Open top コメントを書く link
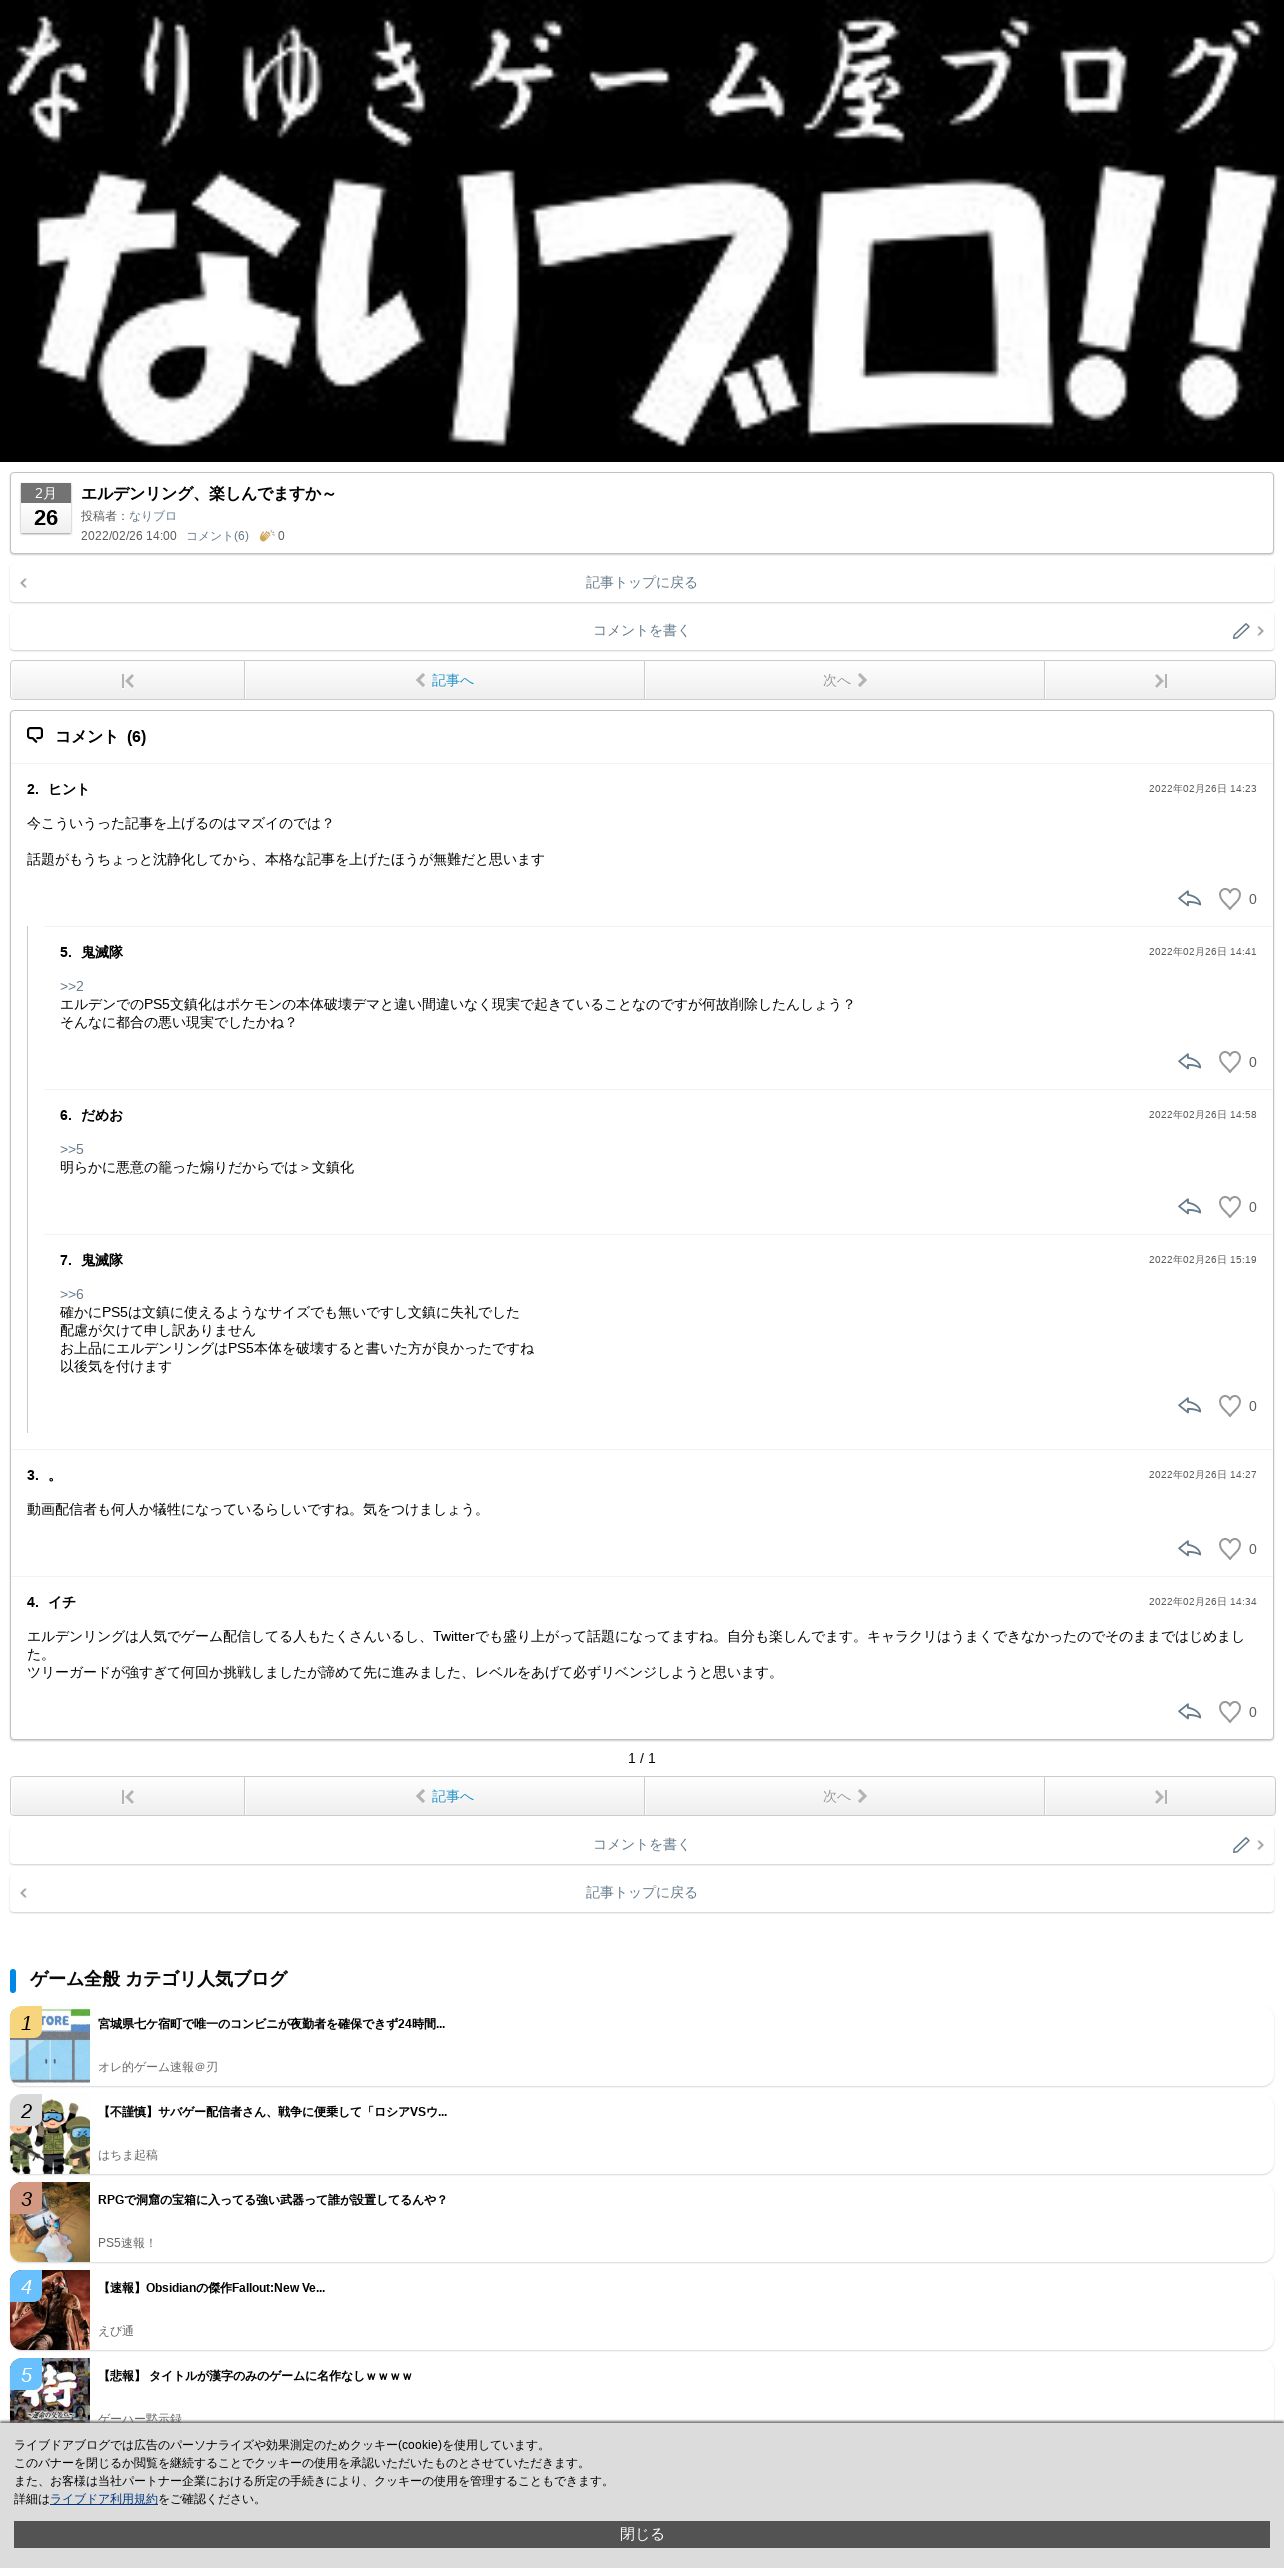This screenshot has width=1284, height=2568. (x=642, y=630)
